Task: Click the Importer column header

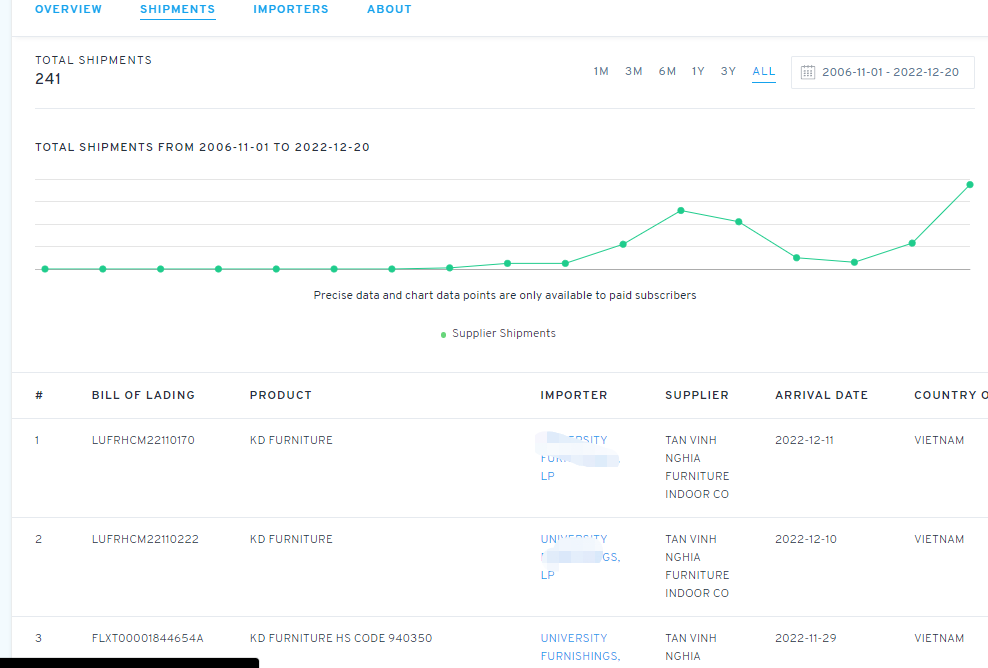Action: (573, 395)
